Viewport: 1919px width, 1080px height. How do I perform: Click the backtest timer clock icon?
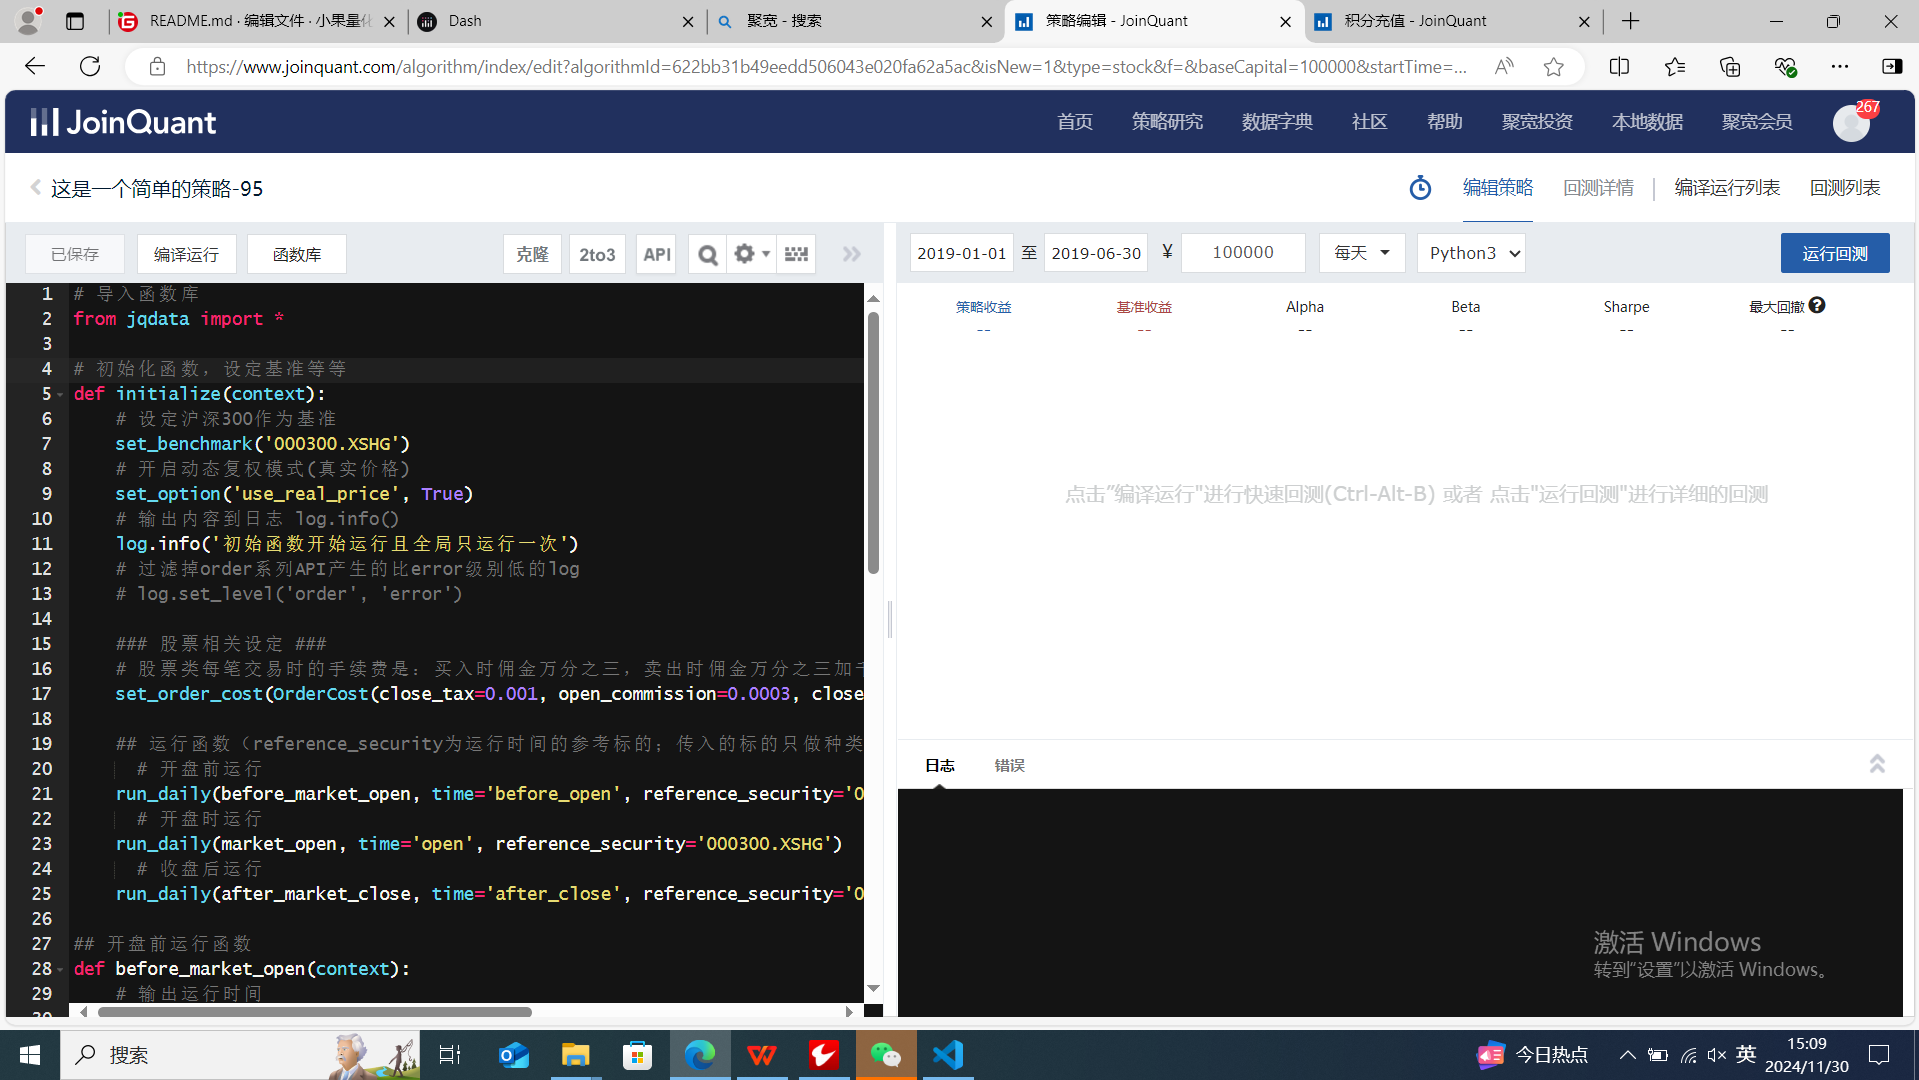pyautogui.click(x=1420, y=188)
